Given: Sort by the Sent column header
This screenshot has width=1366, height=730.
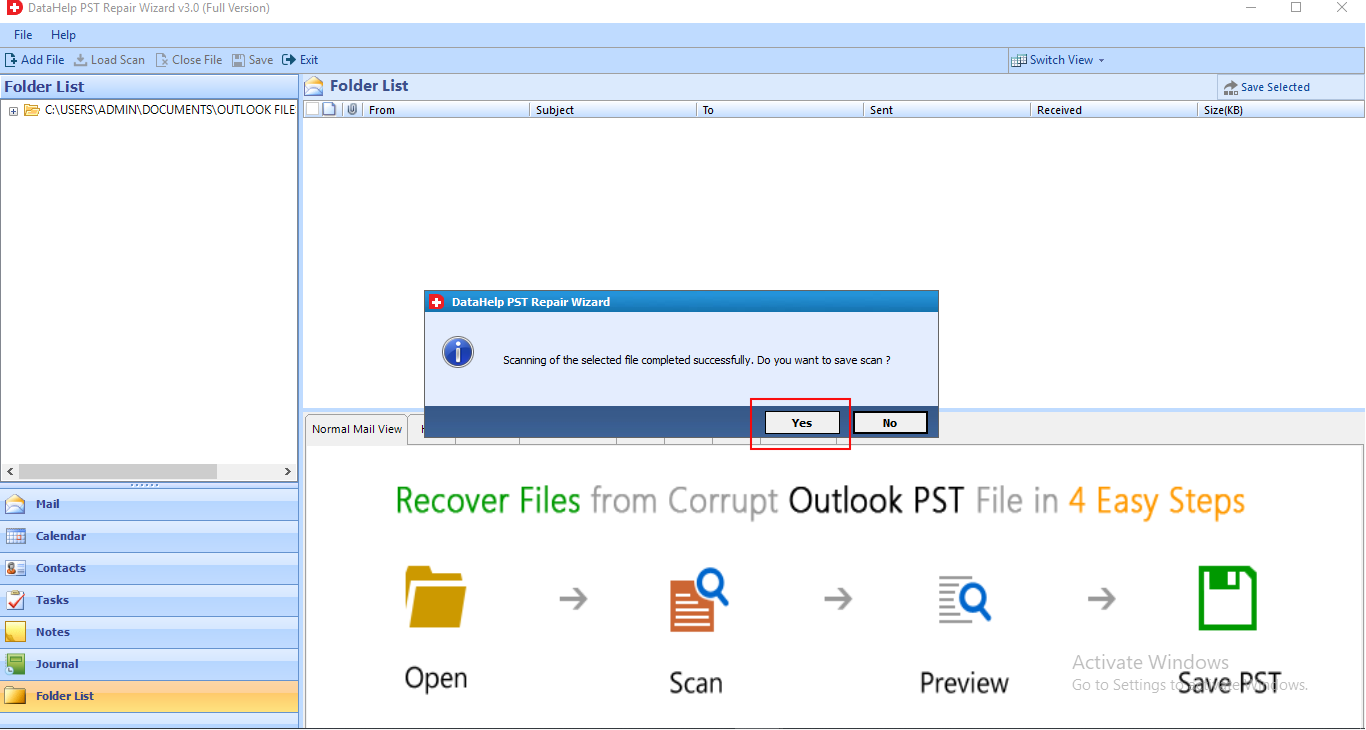Looking at the screenshot, I should [x=947, y=110].
